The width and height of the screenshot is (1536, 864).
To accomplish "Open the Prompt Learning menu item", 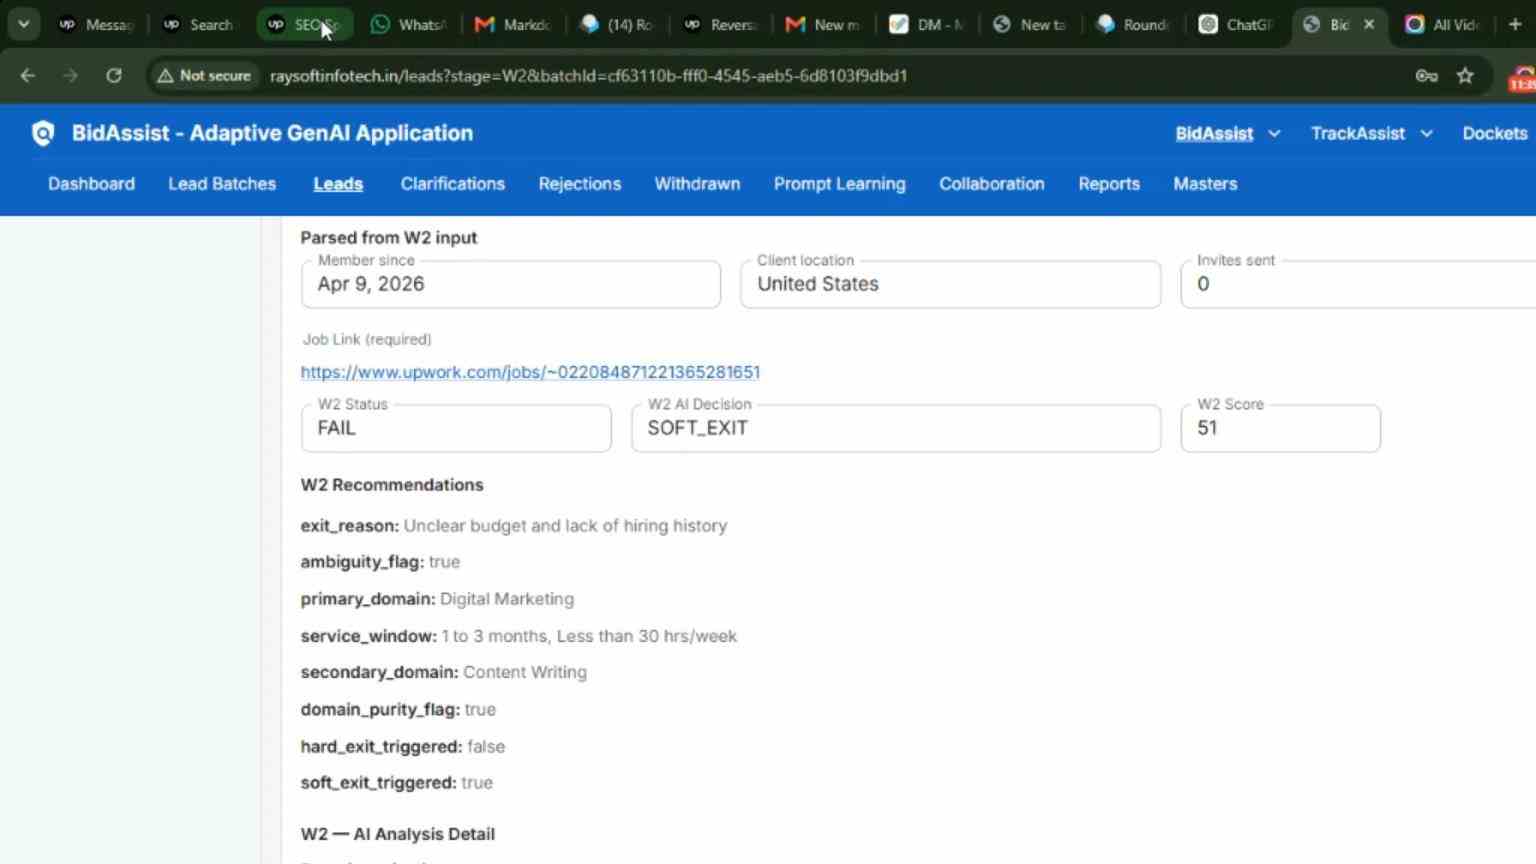I will (x=839, y=184).
